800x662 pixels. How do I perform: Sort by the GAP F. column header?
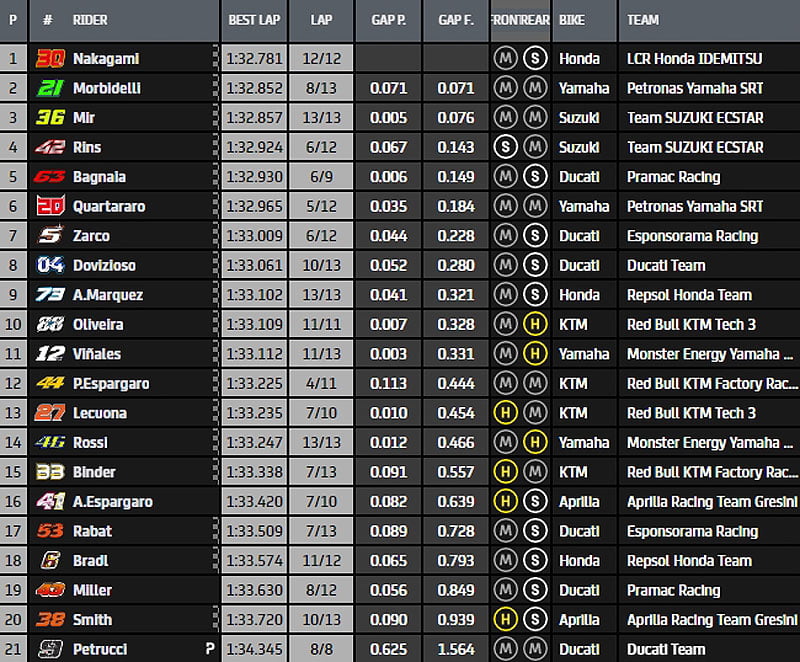coord(455,19)
